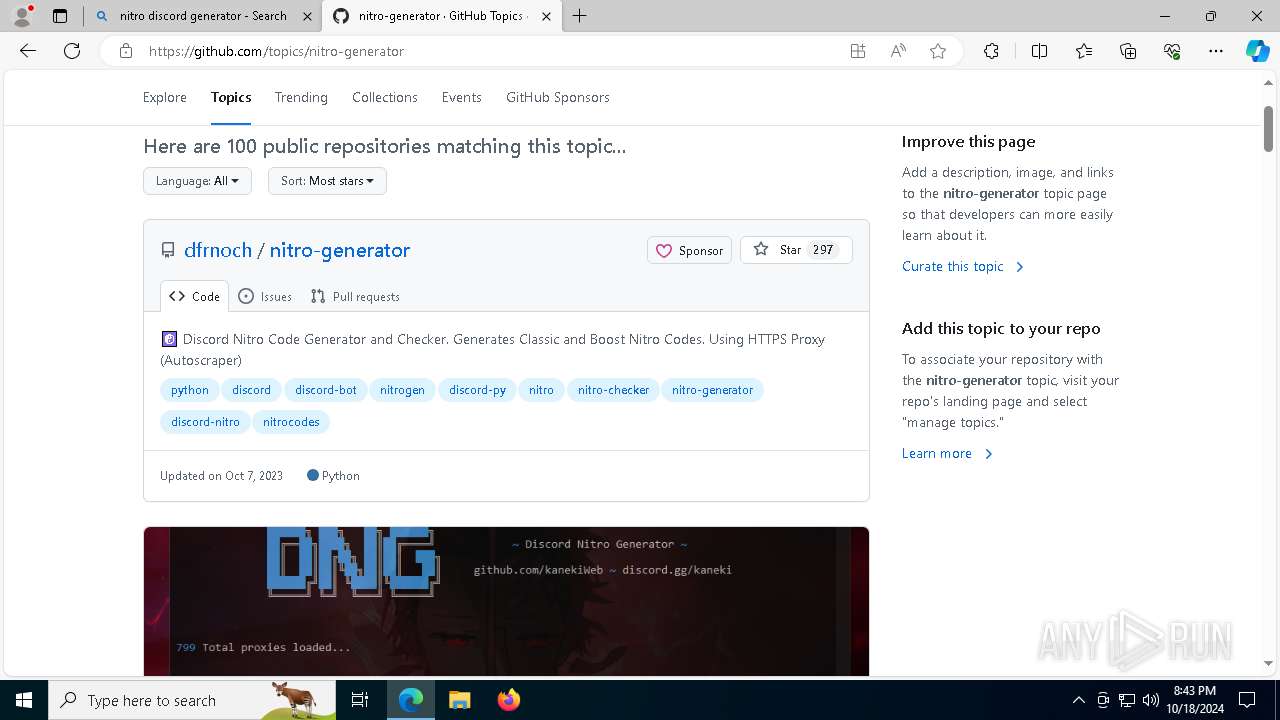The height and width of the screenshot is (720, 1280).
Task: Select the discord-bot topic tag
Action: (326, 390)
